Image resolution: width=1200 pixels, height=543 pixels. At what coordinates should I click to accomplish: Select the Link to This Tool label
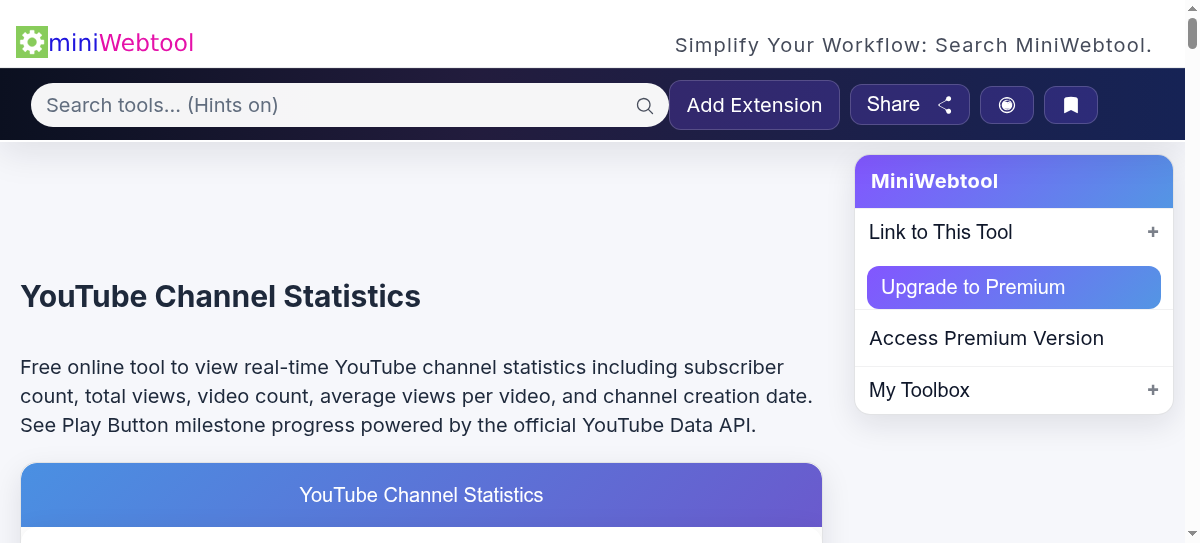pyautogui.click(x=940, y=232)
